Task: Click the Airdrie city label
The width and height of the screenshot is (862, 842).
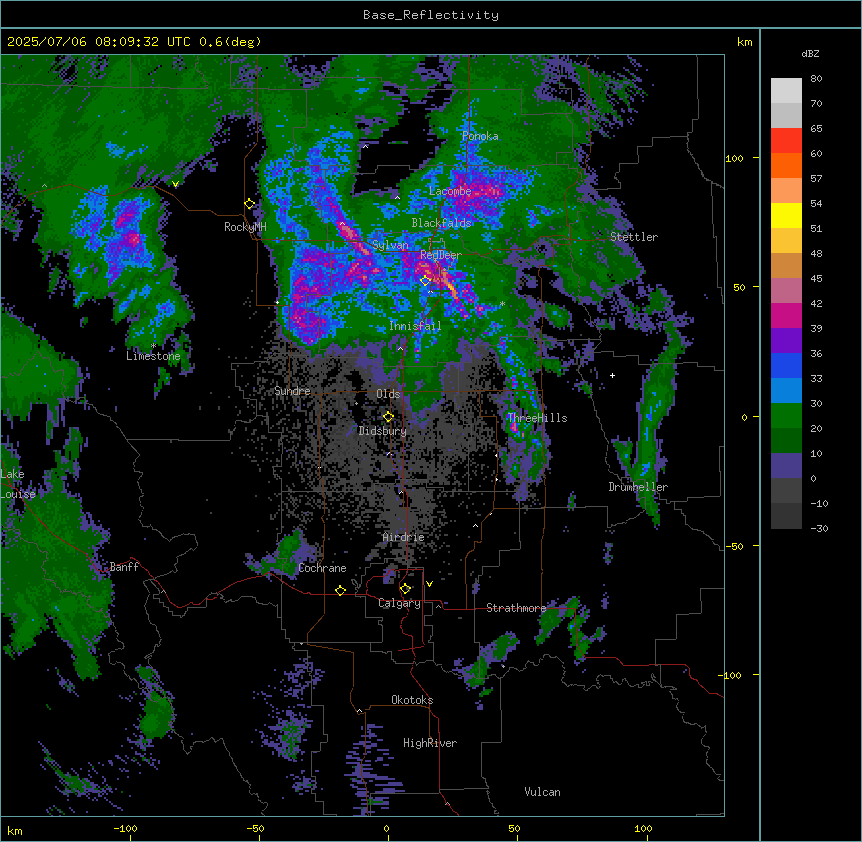Action: pyautogui.click(x=404, y=537)
